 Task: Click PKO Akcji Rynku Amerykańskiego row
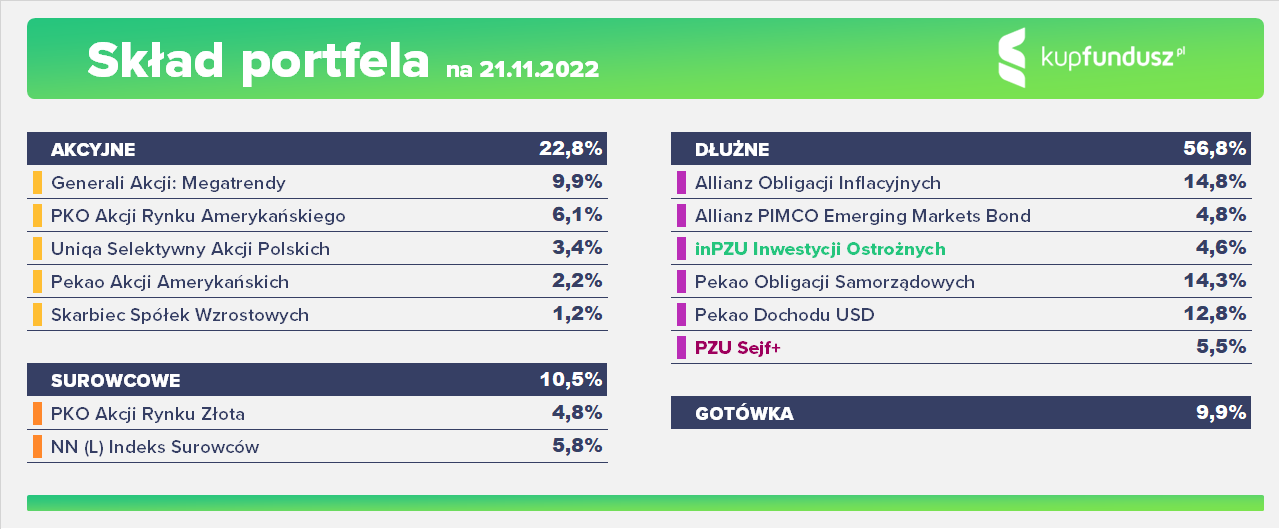coord(317,215)
